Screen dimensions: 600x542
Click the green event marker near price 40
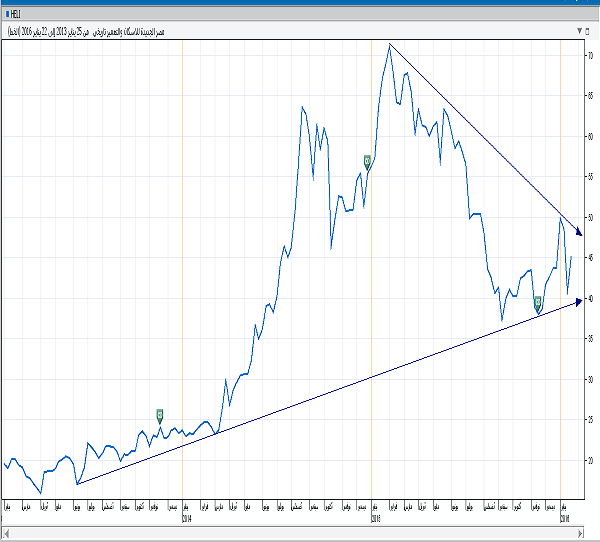pyautogui.click(x=537, y=301)
